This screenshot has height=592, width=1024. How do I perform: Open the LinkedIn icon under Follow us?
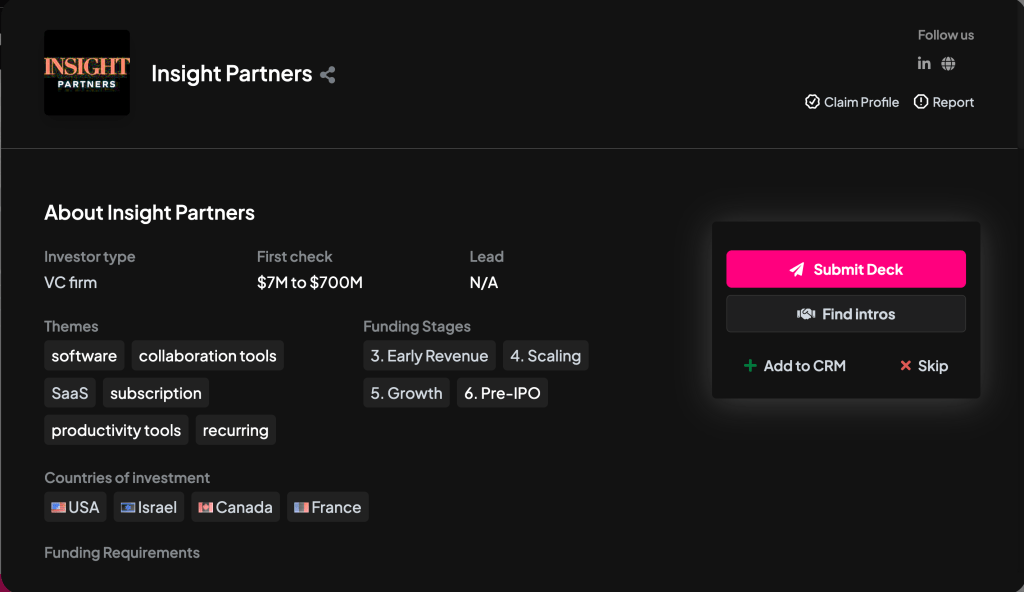point(924,64)
